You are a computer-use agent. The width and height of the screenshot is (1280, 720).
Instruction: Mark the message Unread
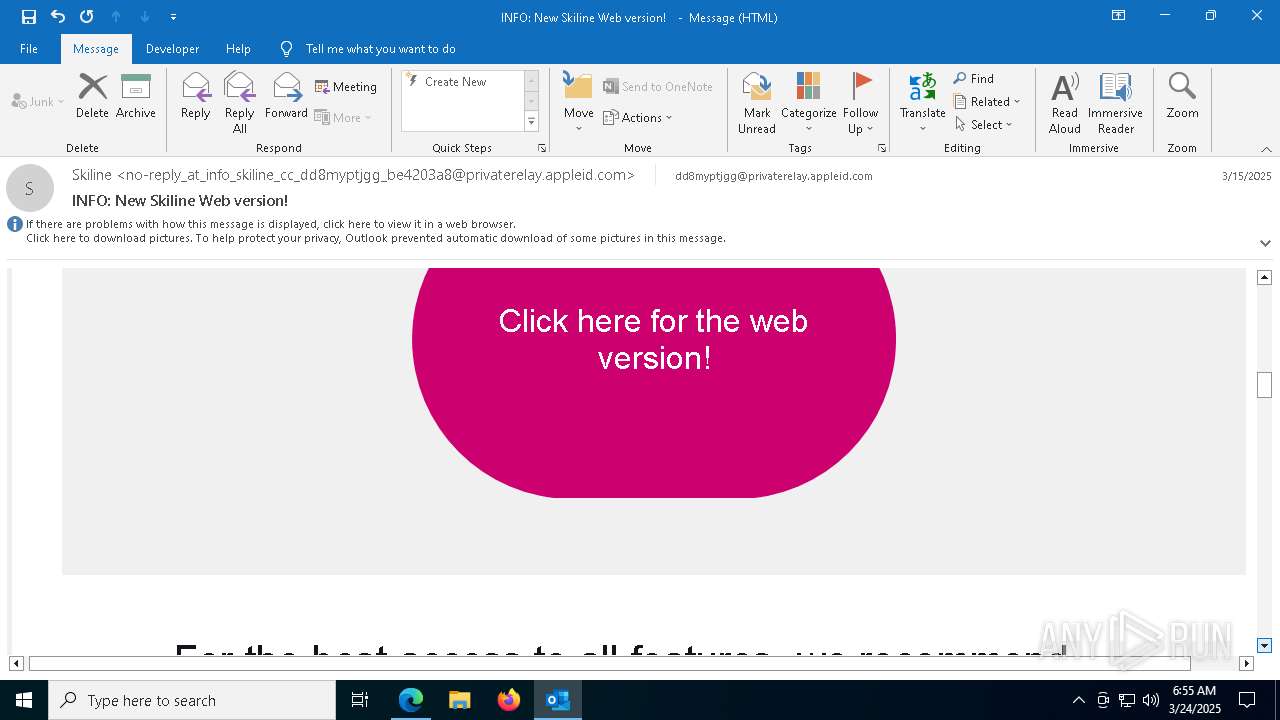coord(757,103)
